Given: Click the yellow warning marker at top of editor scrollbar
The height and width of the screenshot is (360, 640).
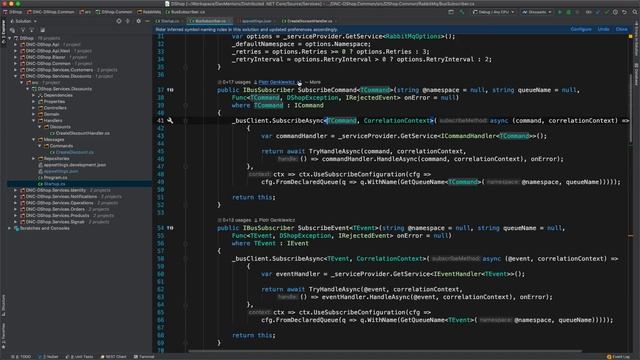Looking at the screenshot, I should point(630,37).
